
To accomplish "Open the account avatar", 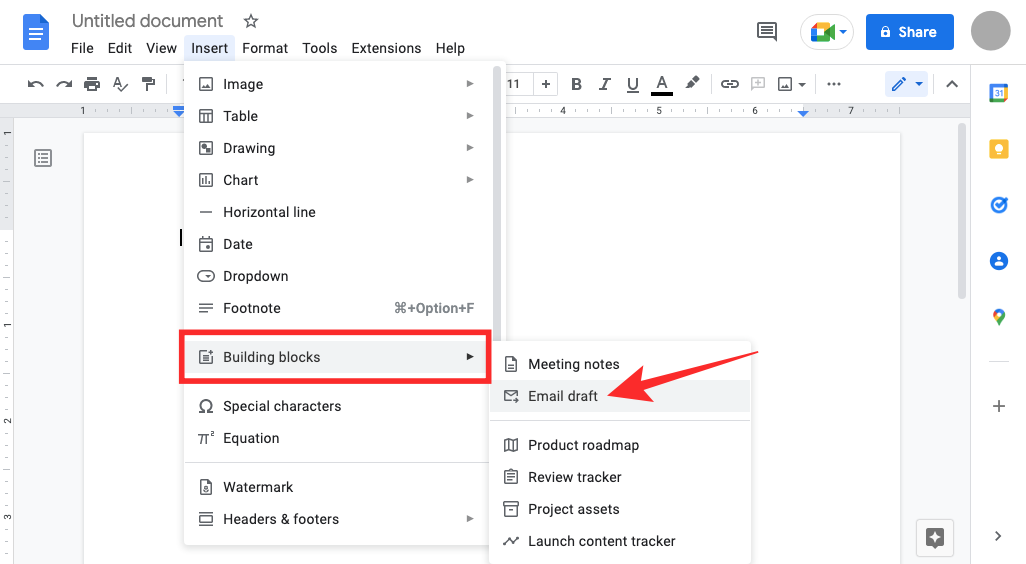I will [x=990, y=31].
